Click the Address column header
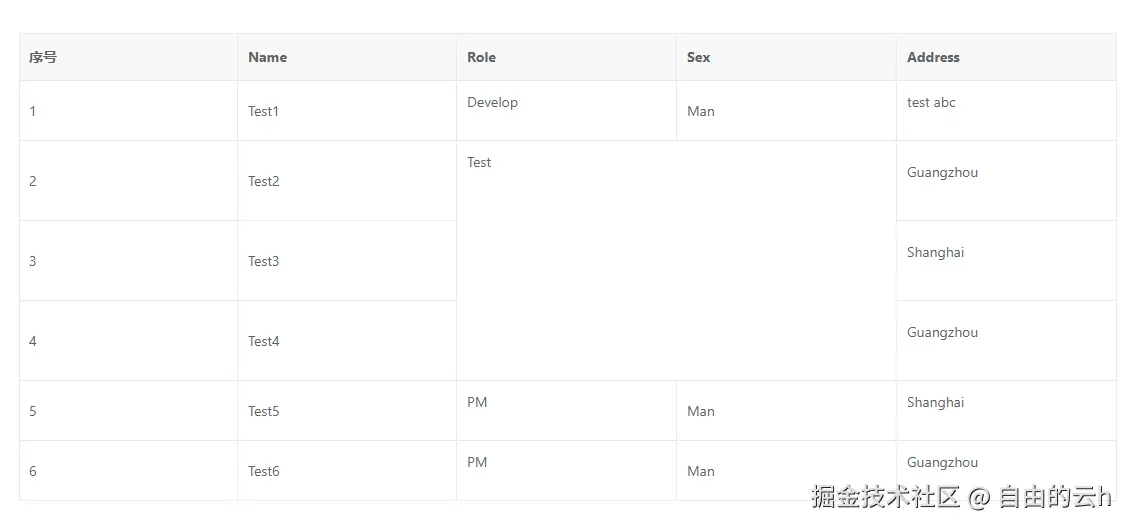Viewport: 1130px width, 528px height. click(933, 58)
